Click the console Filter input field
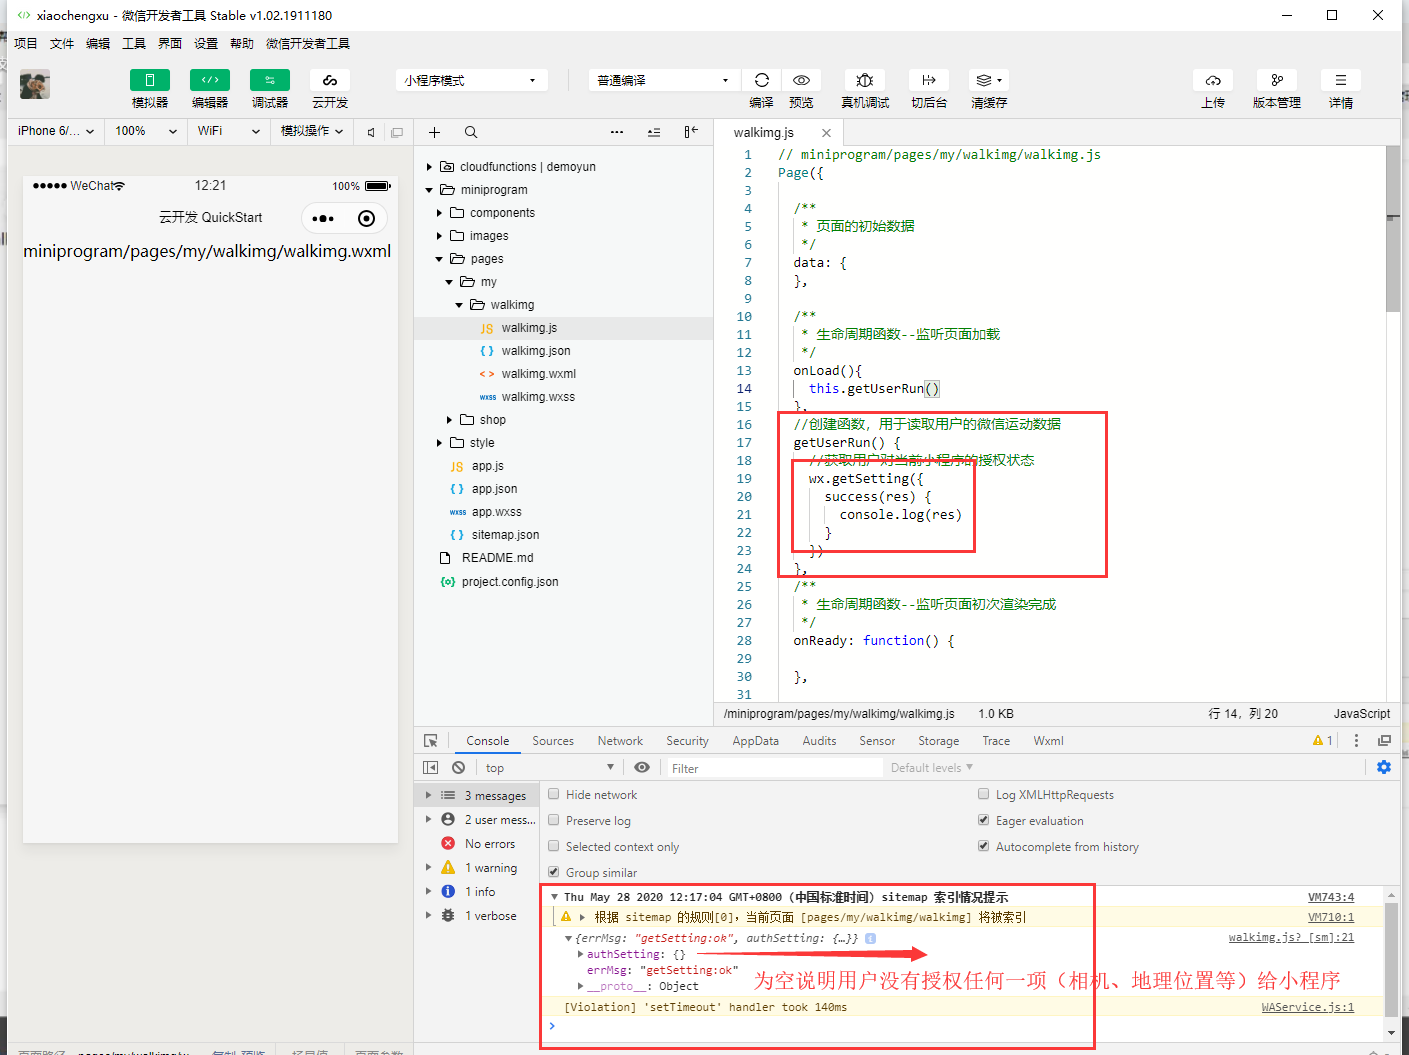Viewport: 1409px width, 1055px height. click(x=773, y=768)
